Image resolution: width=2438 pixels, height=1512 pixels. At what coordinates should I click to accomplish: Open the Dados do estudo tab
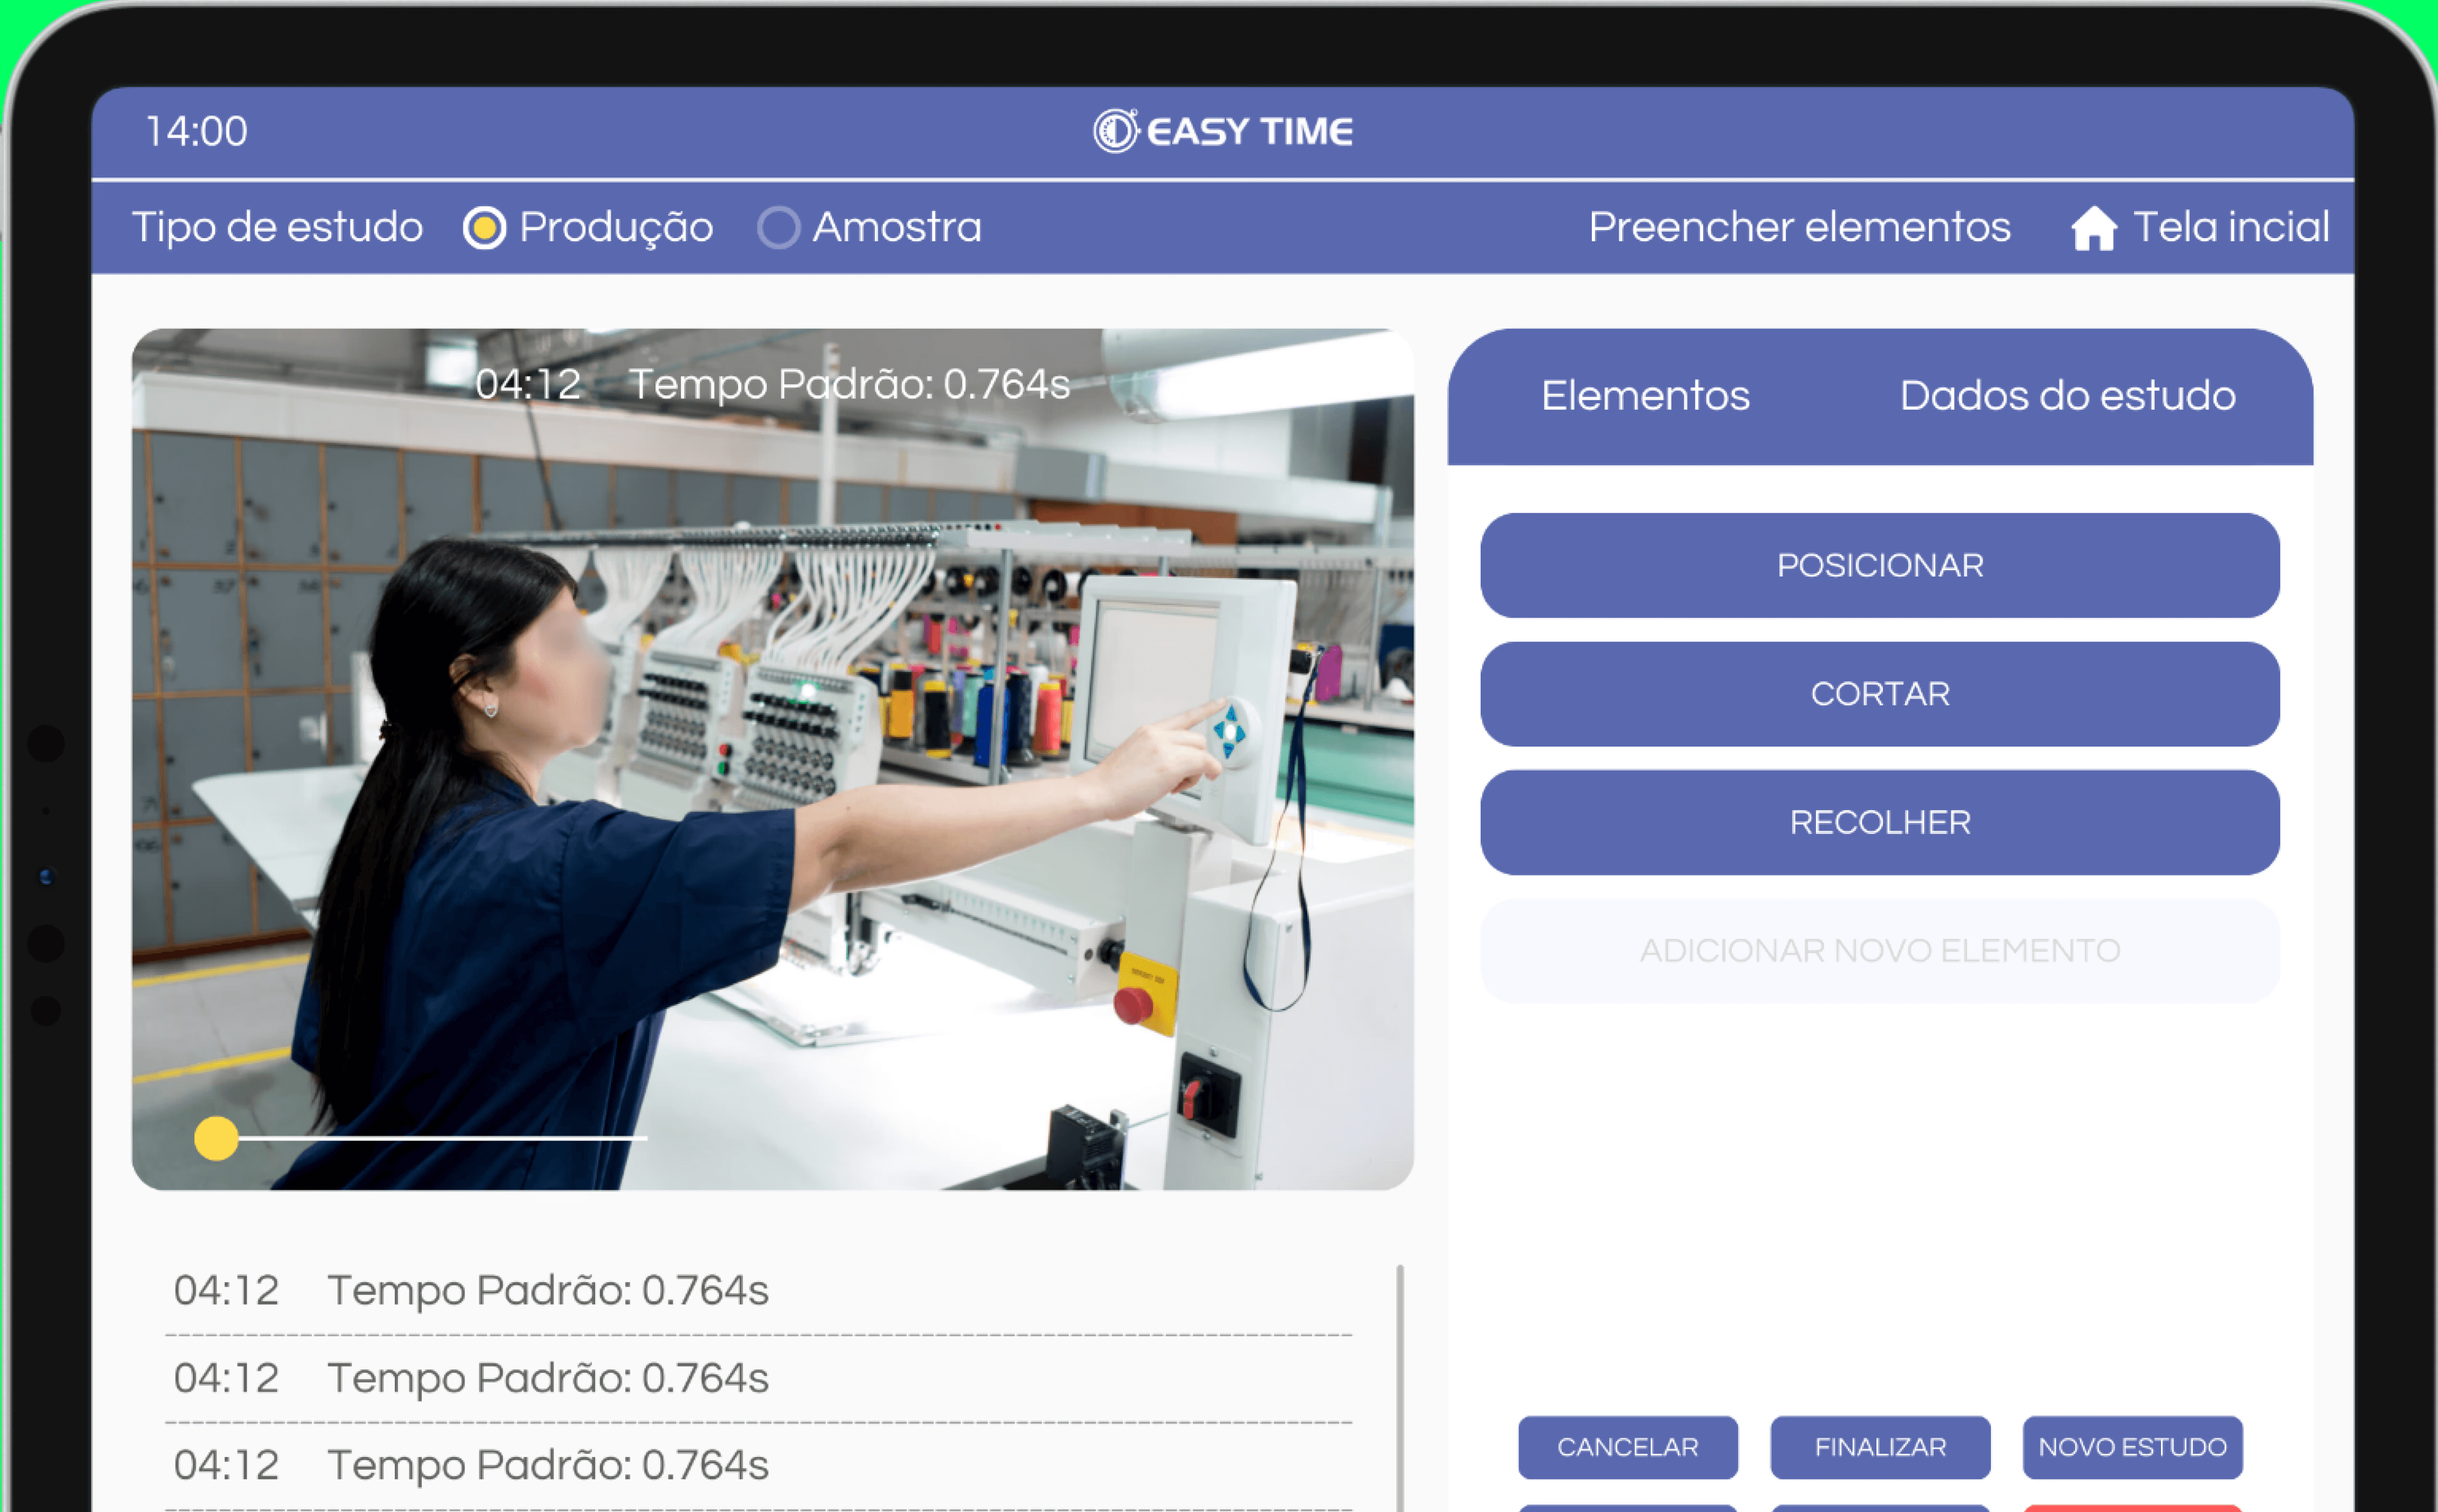point(2067,396)
